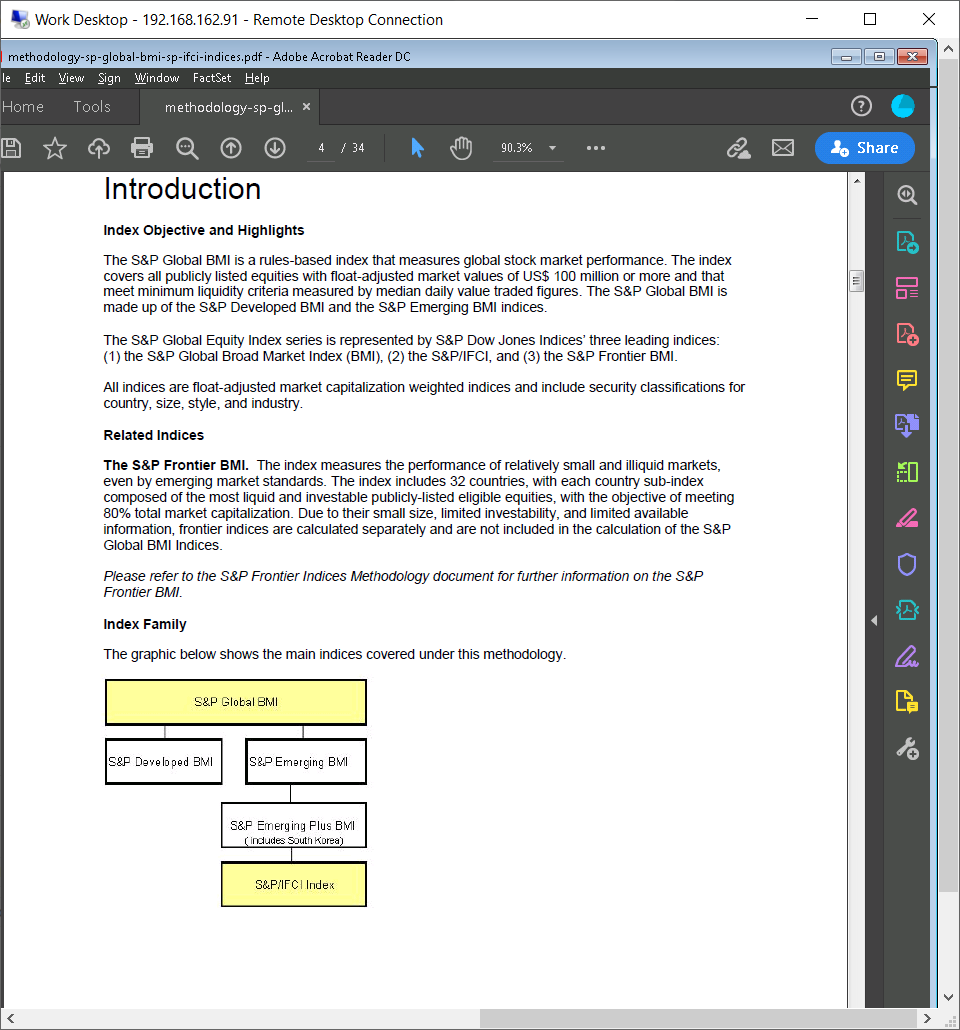Click the blue Share button
This screenshot has width=960, height=1030.
pos(864,147)
